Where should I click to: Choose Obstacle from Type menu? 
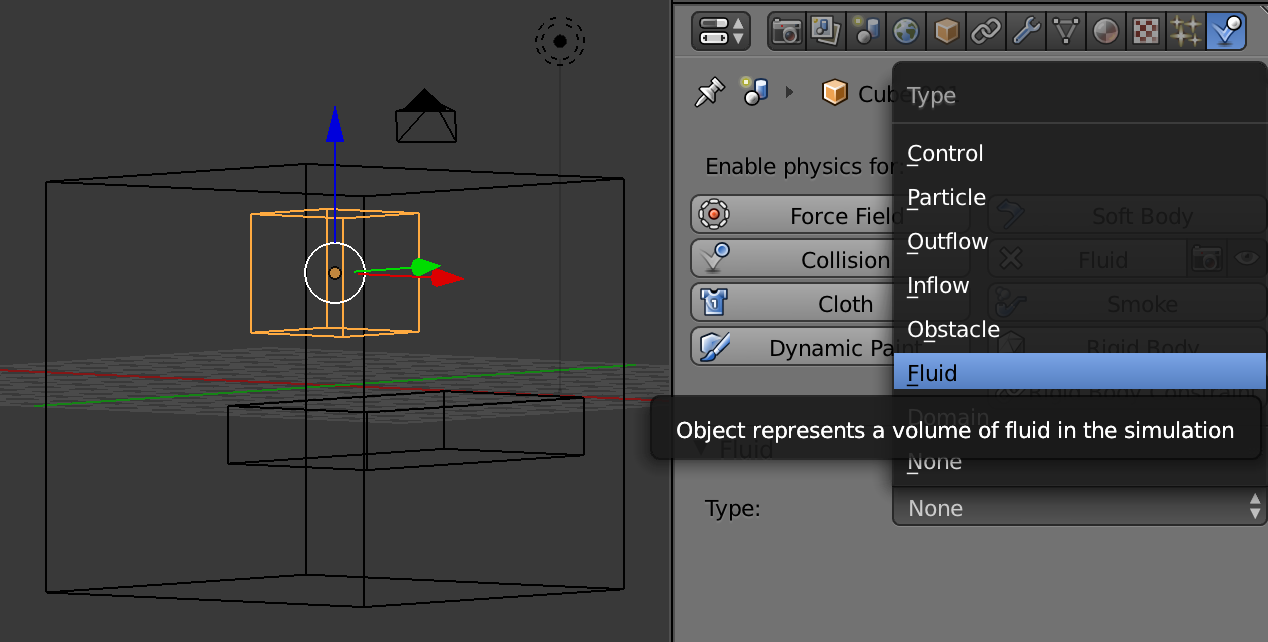coord(1079,329)
